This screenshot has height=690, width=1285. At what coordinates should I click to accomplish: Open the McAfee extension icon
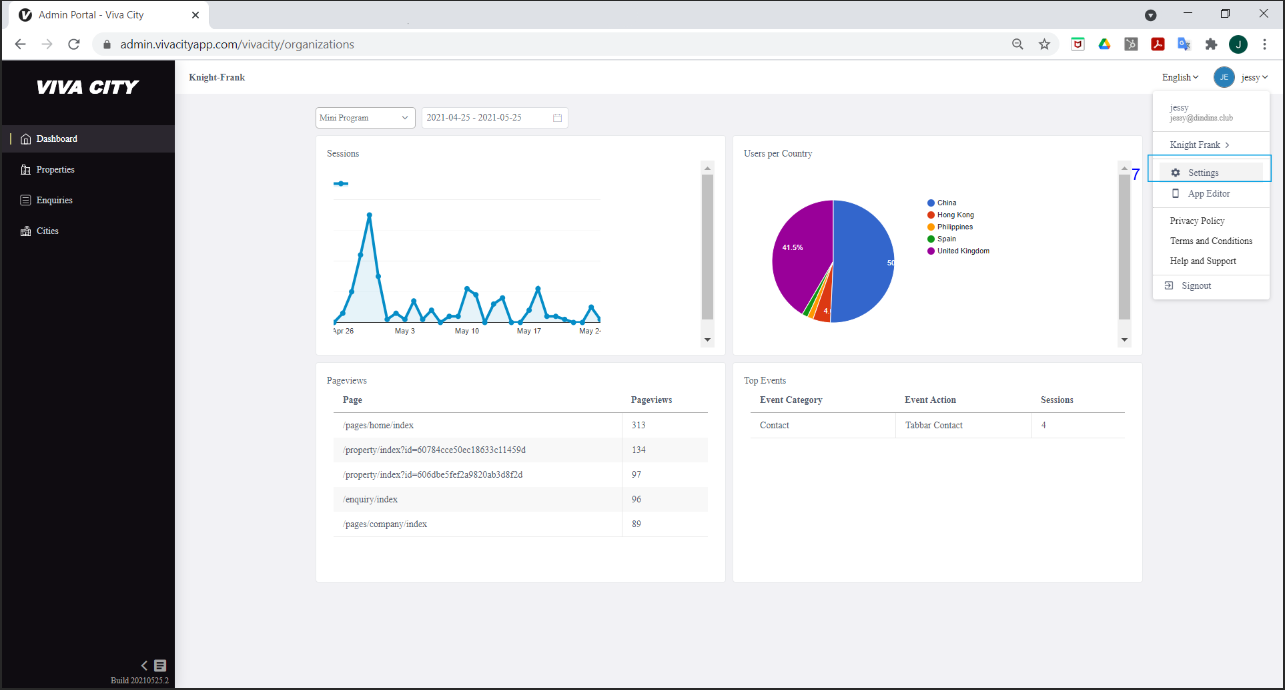[x=1078, y=44]
